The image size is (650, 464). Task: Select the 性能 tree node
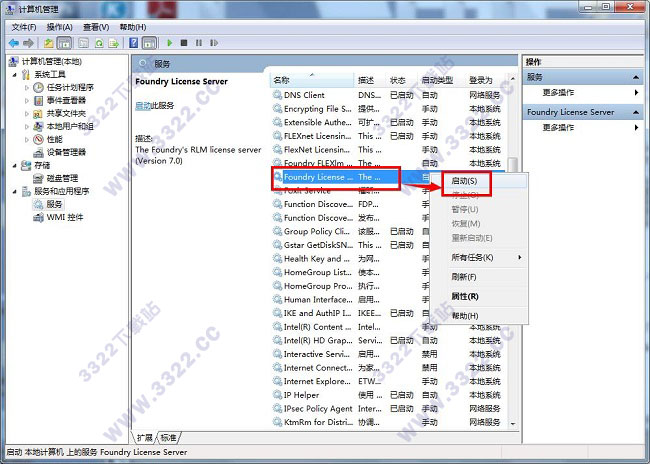pyautogui.click(x=55, y=139)
